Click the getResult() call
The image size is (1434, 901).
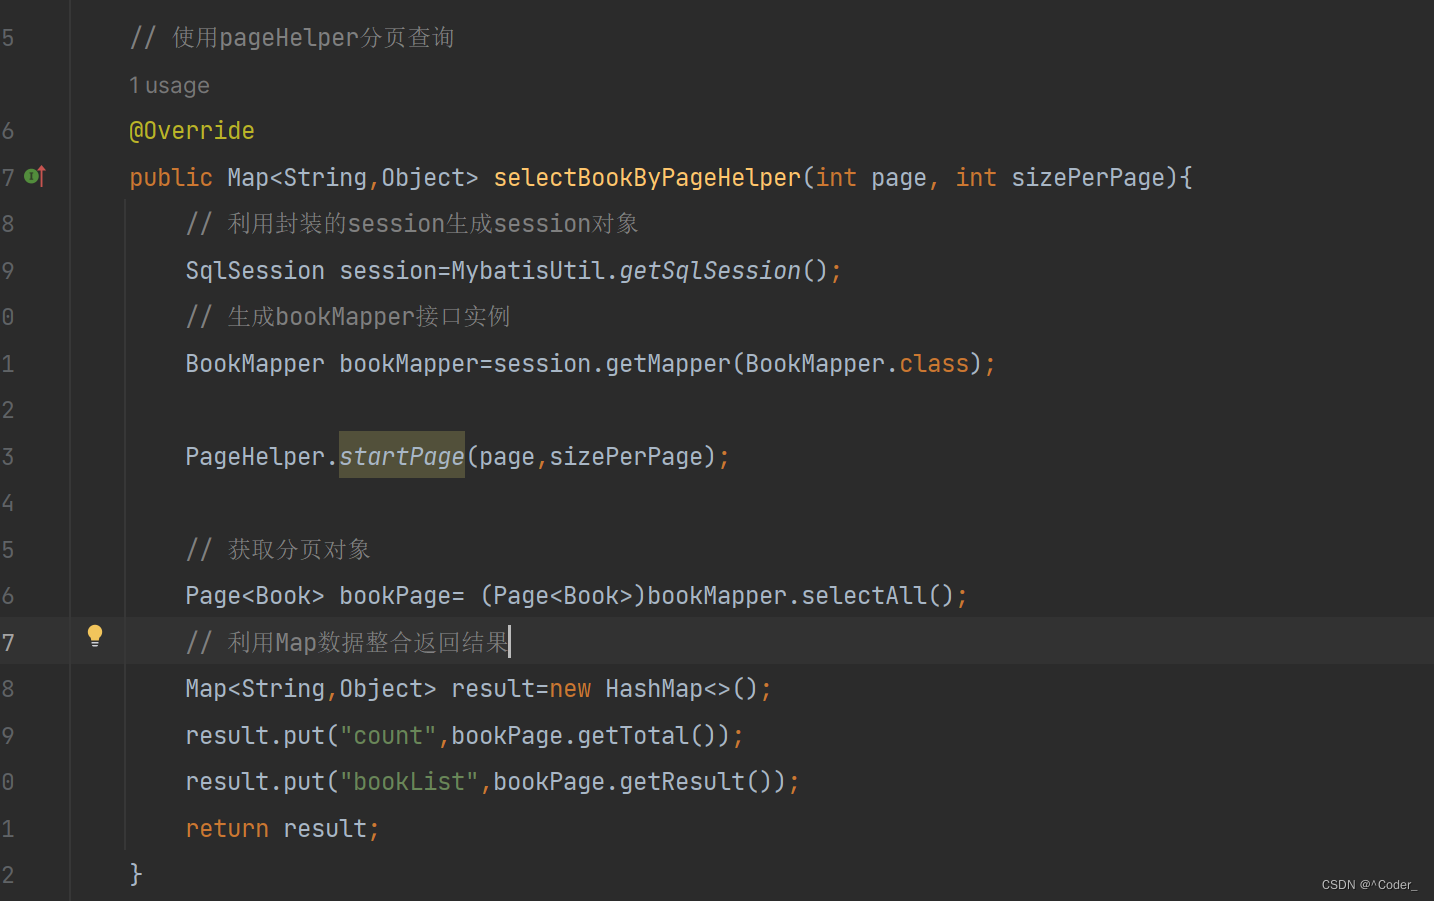pos(696,781)
